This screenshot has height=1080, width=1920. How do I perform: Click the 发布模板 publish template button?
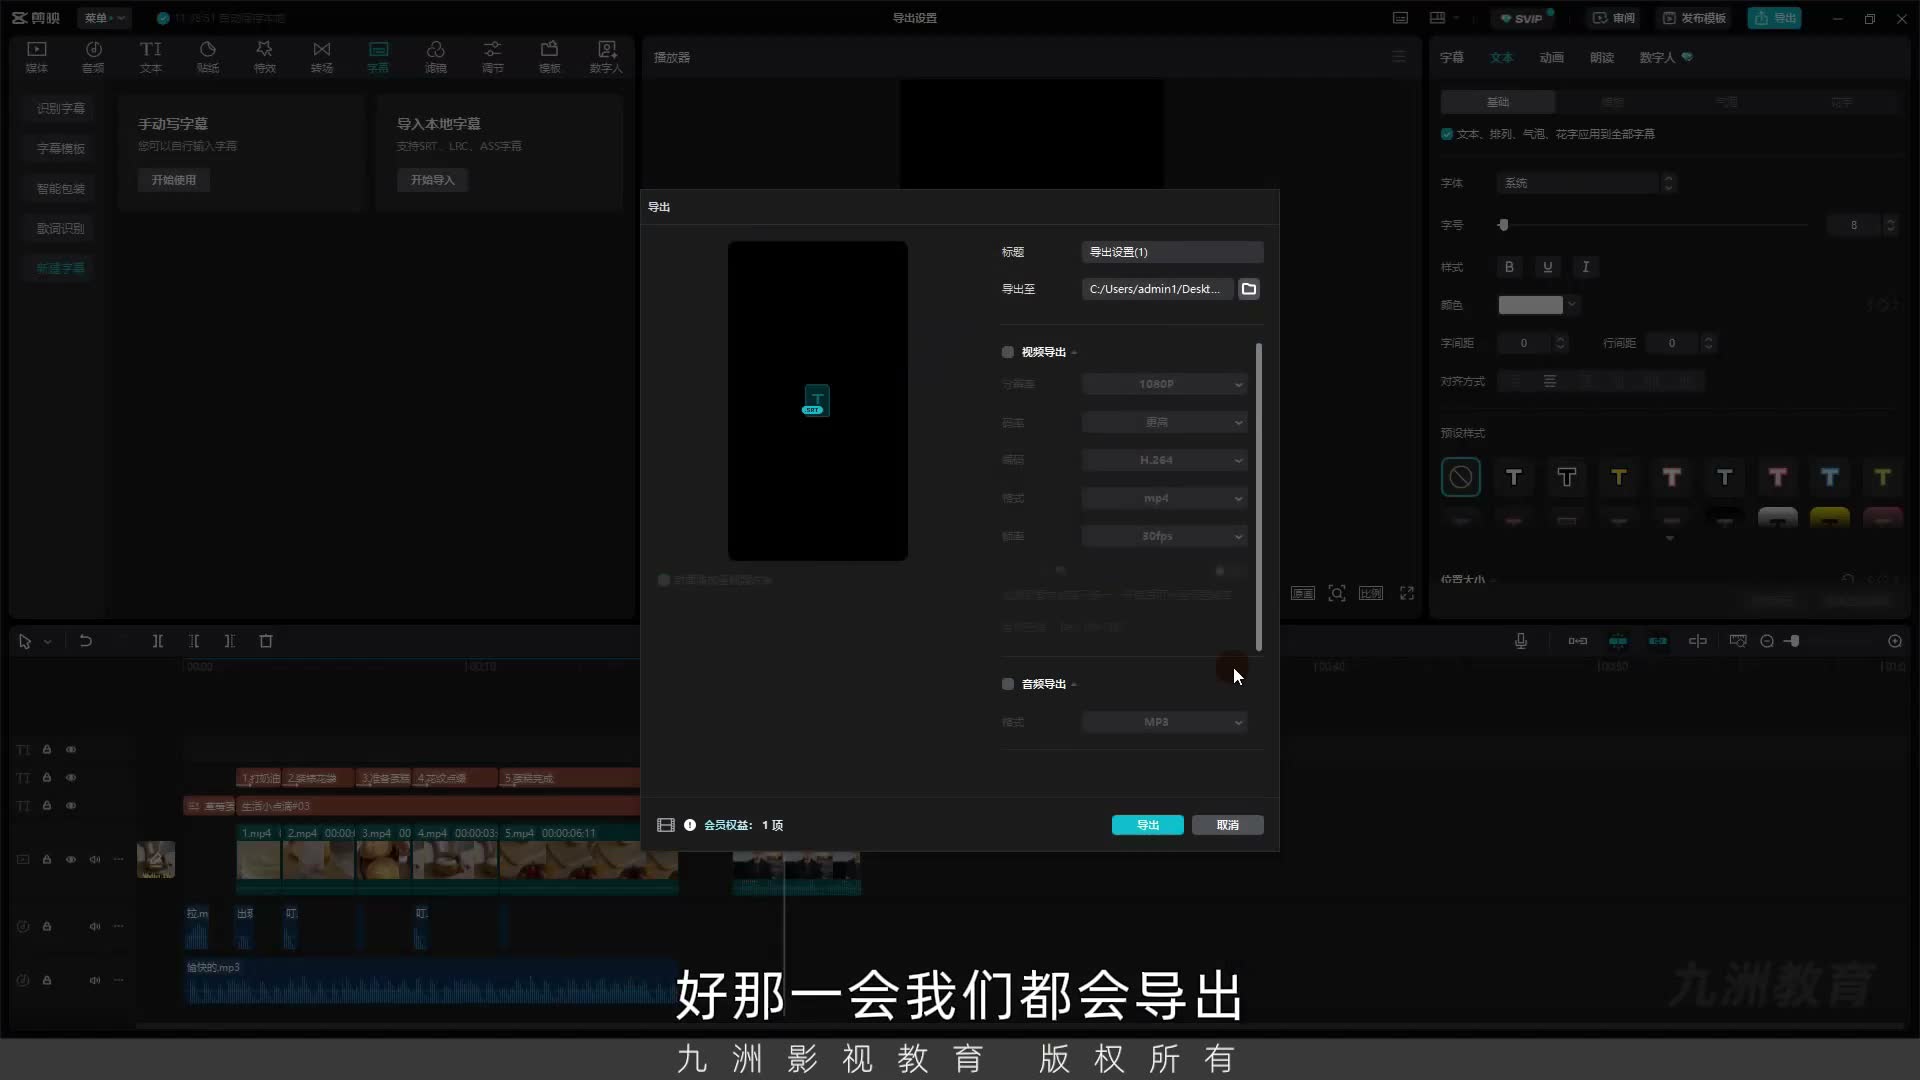[1694, 18]
